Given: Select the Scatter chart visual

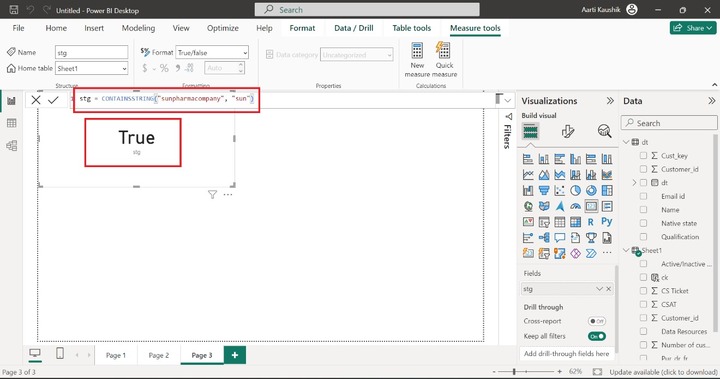Looking at the screenshot, I should (559, 190).
